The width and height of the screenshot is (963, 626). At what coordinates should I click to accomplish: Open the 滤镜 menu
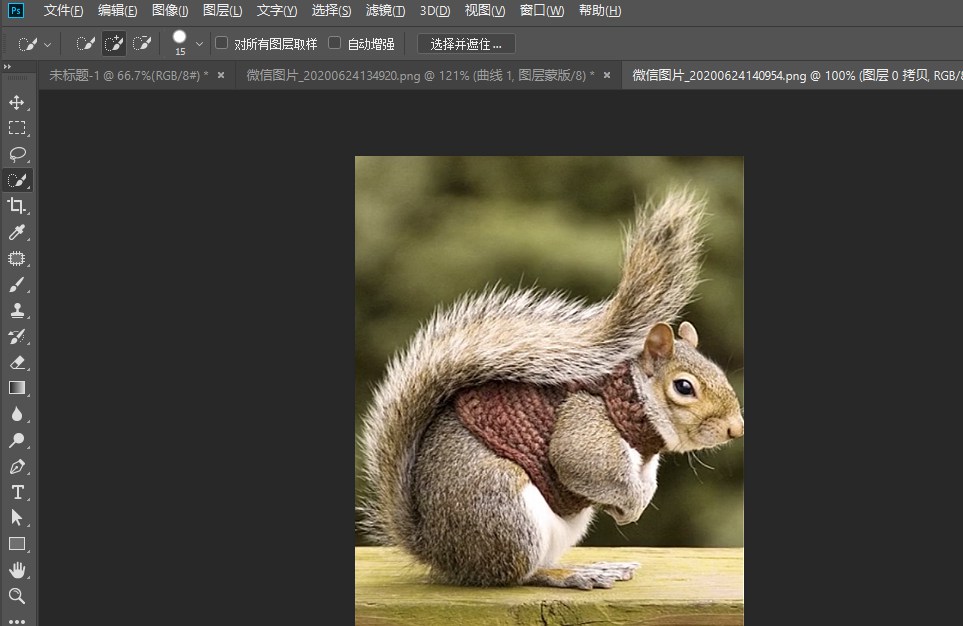coord(385,10)
